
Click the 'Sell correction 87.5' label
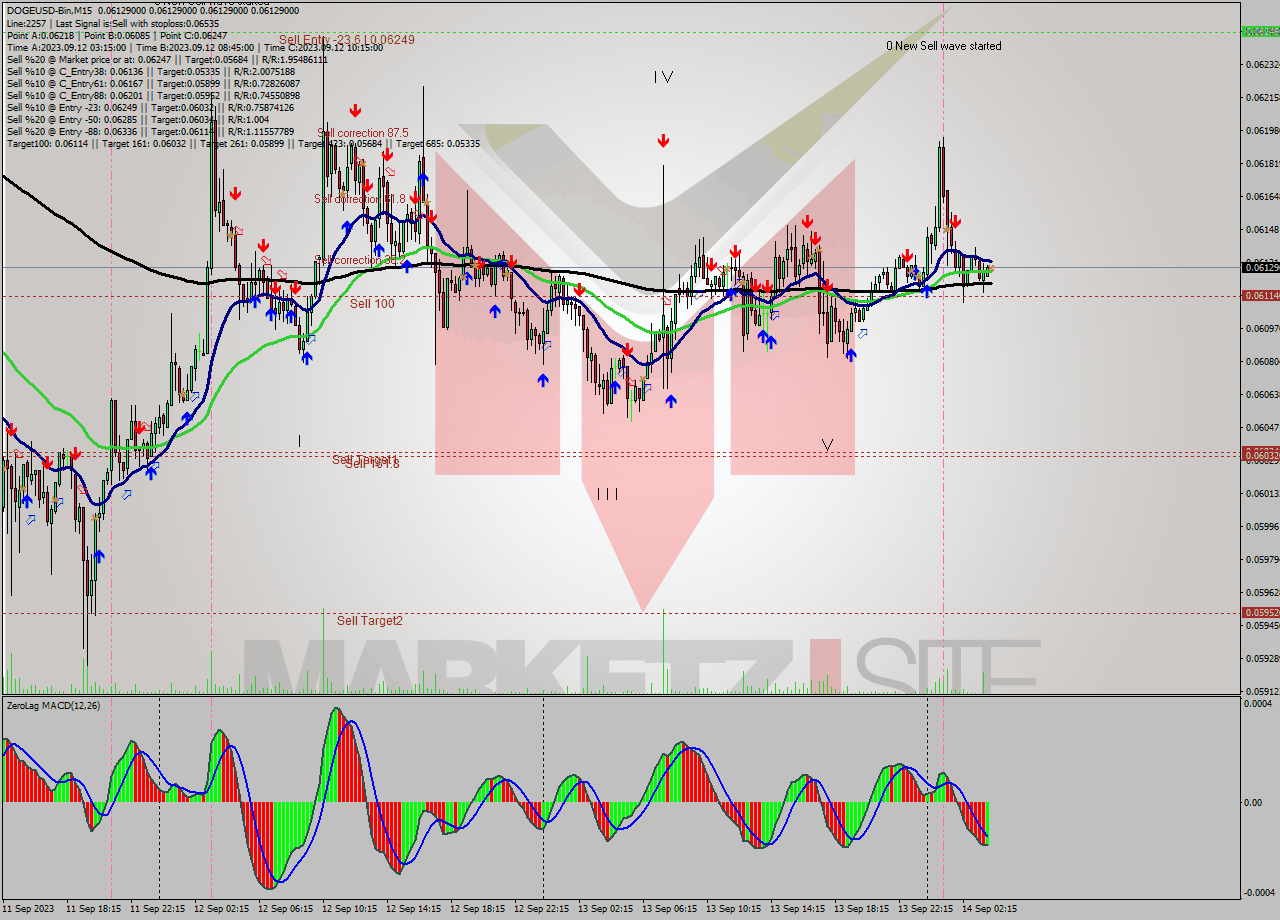(x=363, y=132)
